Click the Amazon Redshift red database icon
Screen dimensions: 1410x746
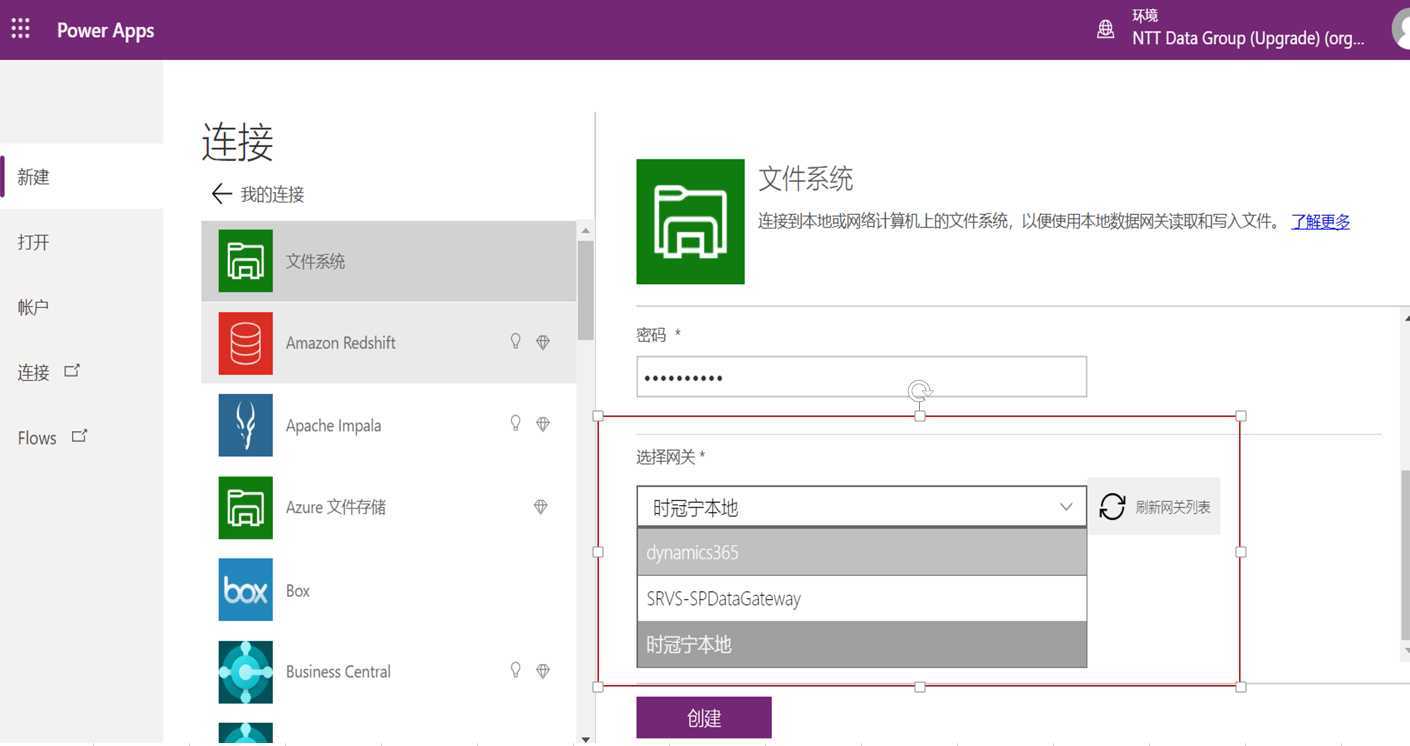[x=245, y=343]
